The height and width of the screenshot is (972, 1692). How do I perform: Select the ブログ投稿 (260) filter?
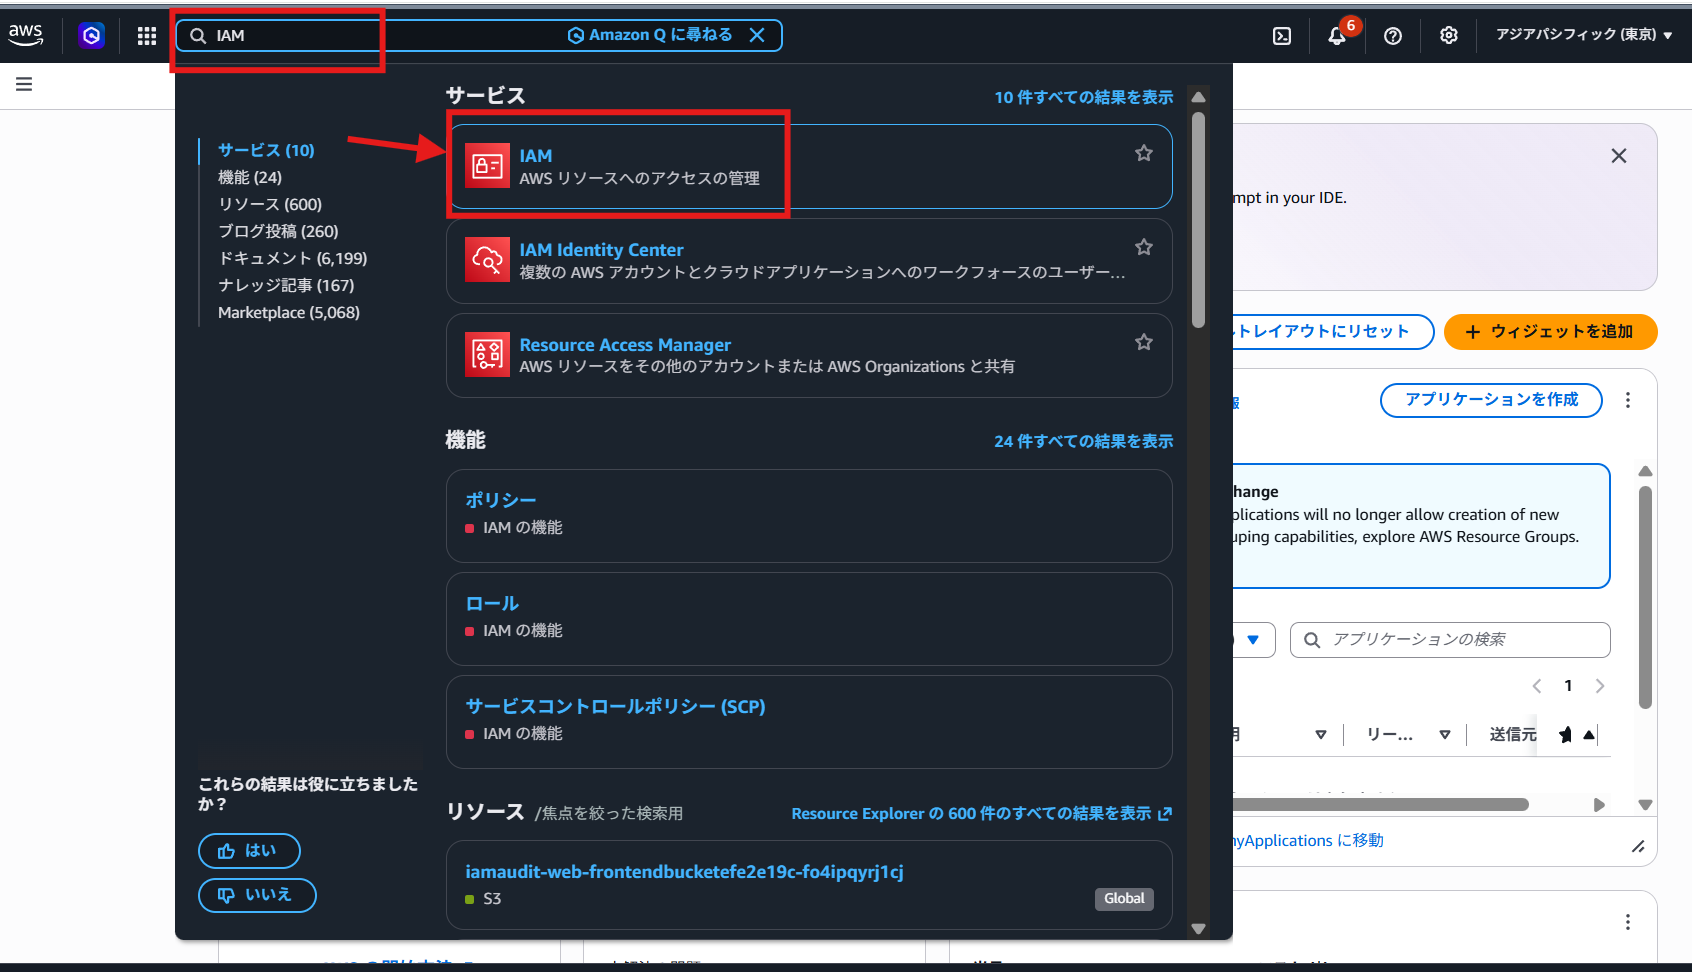pyautogui.click(x=278, y=231)
